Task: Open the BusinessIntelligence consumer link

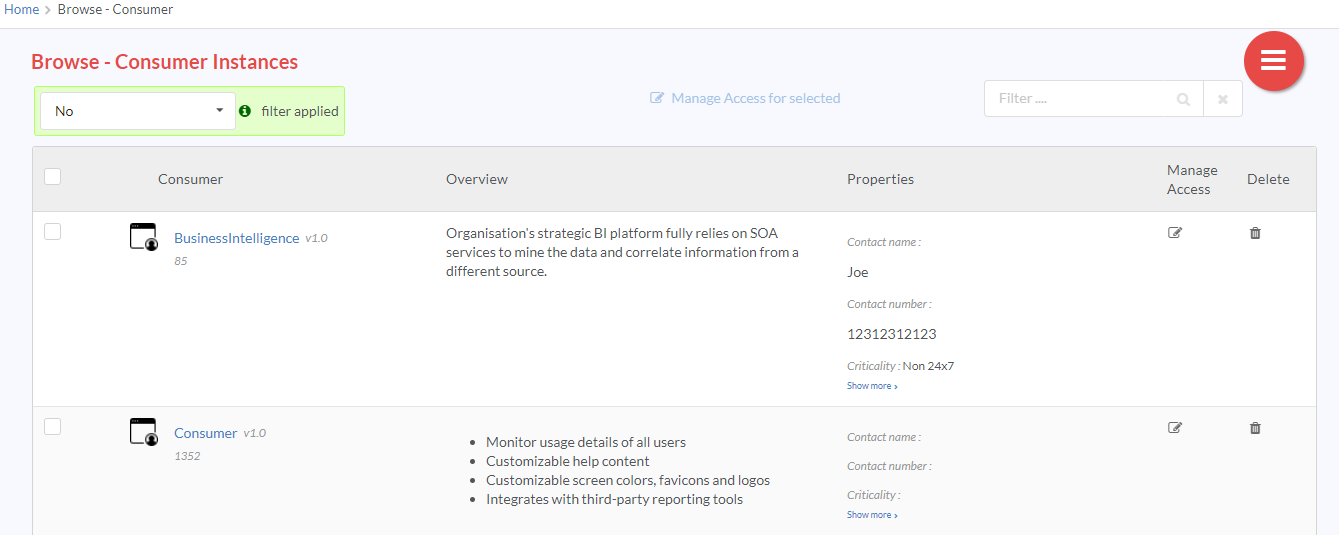Action: tap(237, 238)
